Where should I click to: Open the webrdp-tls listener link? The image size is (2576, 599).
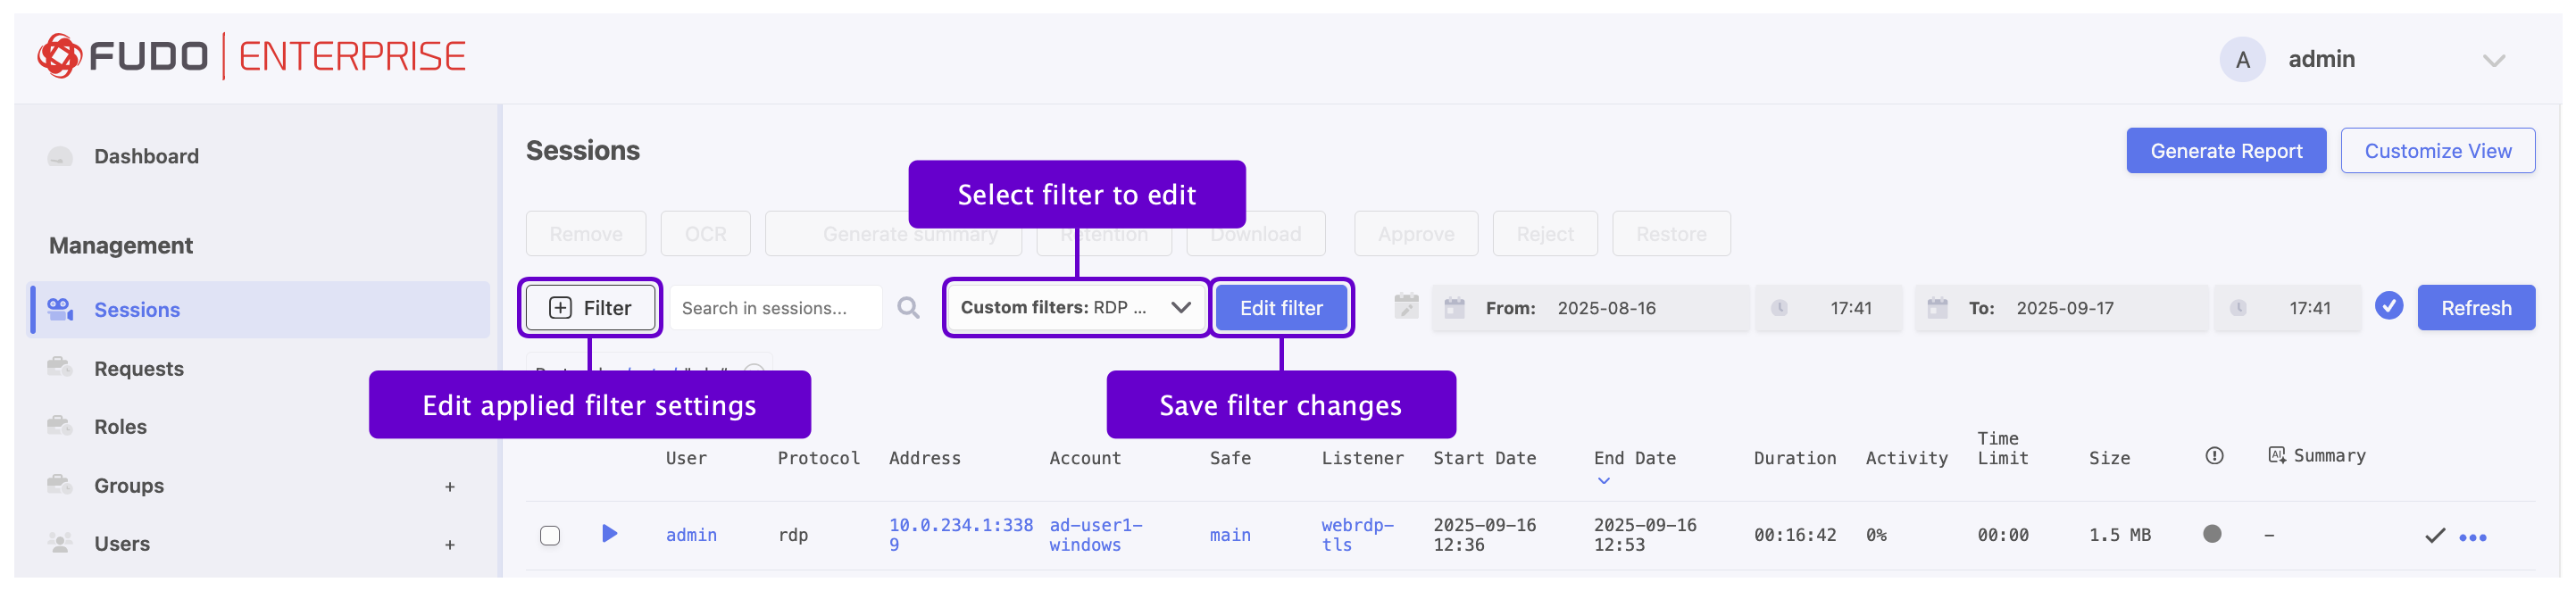1357,535
